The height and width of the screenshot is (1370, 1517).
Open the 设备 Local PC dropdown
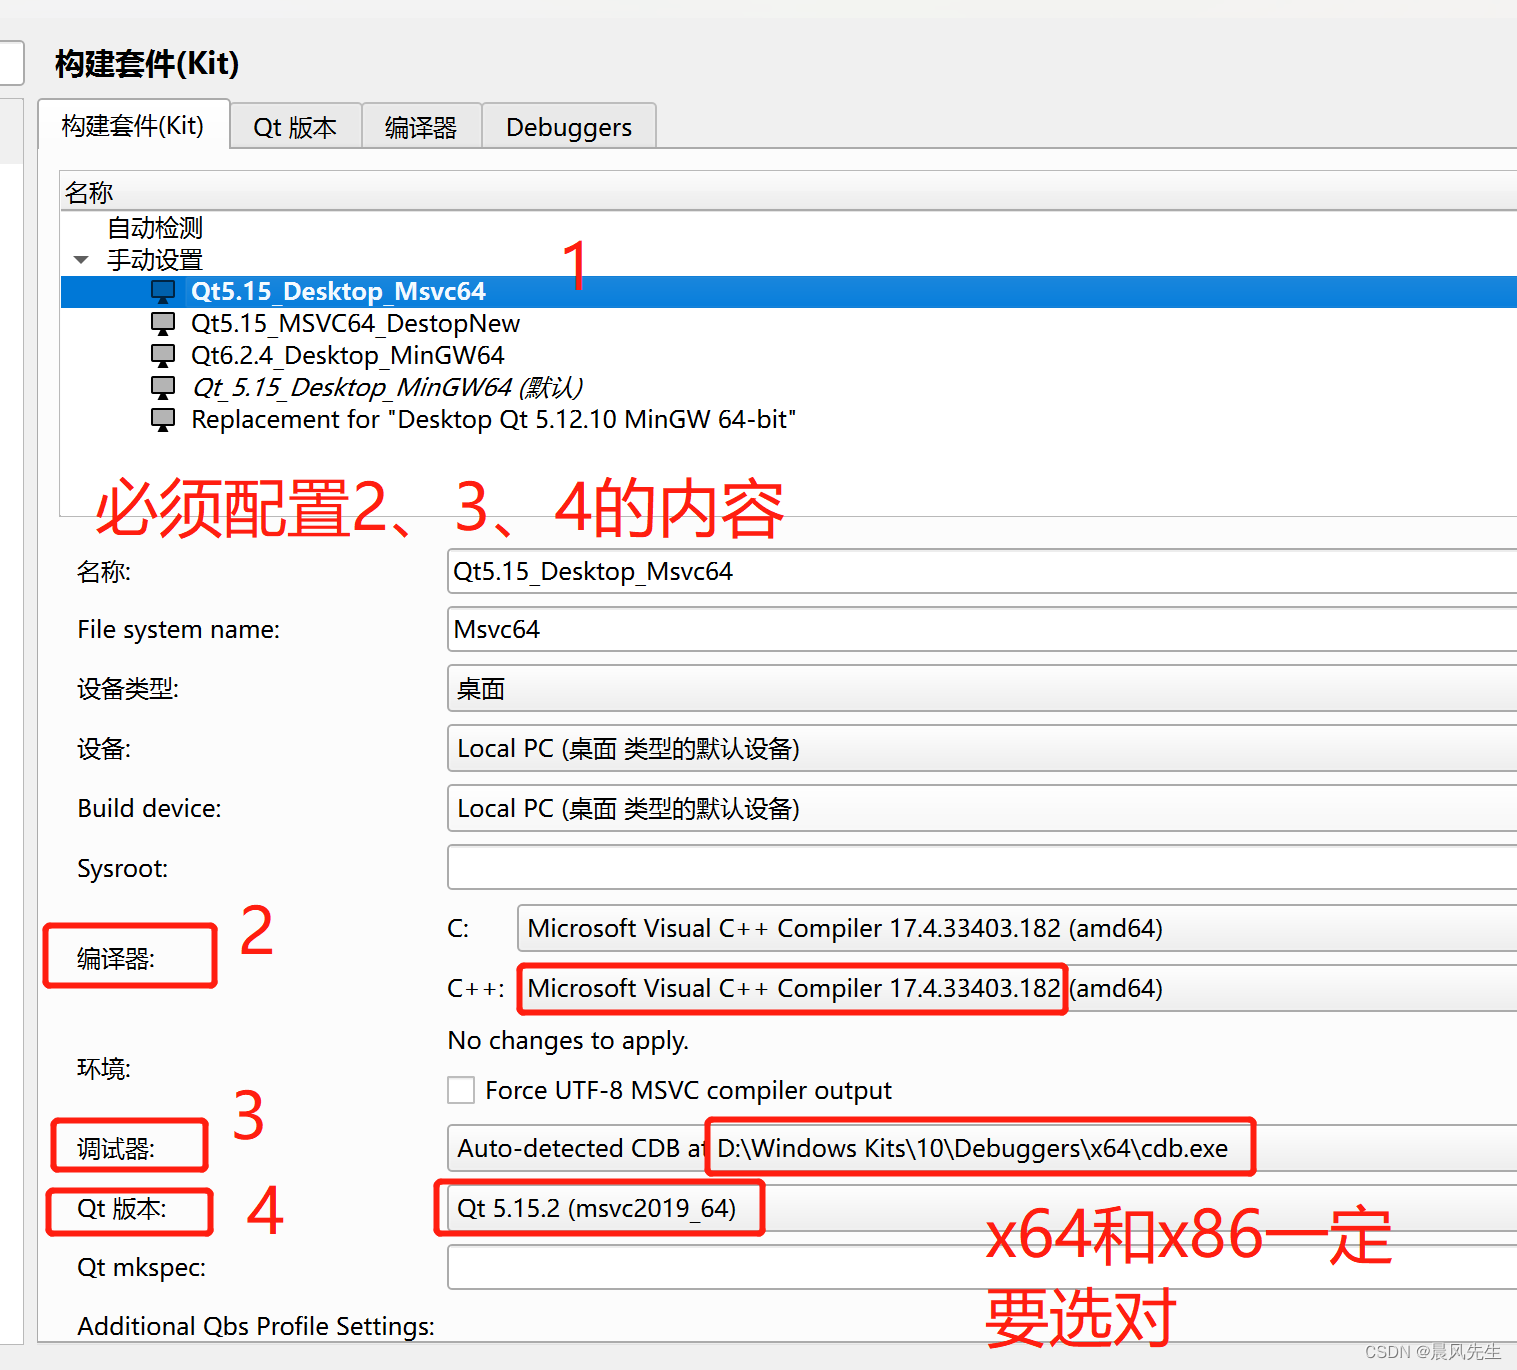pos(982,748)
